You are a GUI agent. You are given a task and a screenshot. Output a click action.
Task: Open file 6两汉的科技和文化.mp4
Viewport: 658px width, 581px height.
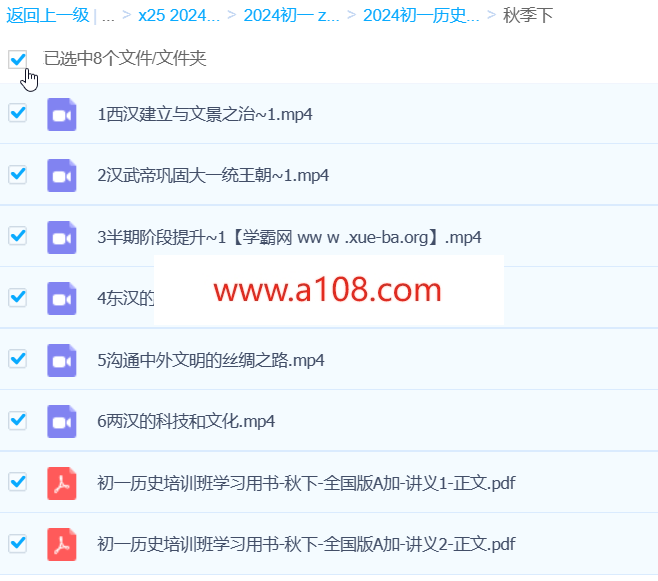click(x=186, y=421)
